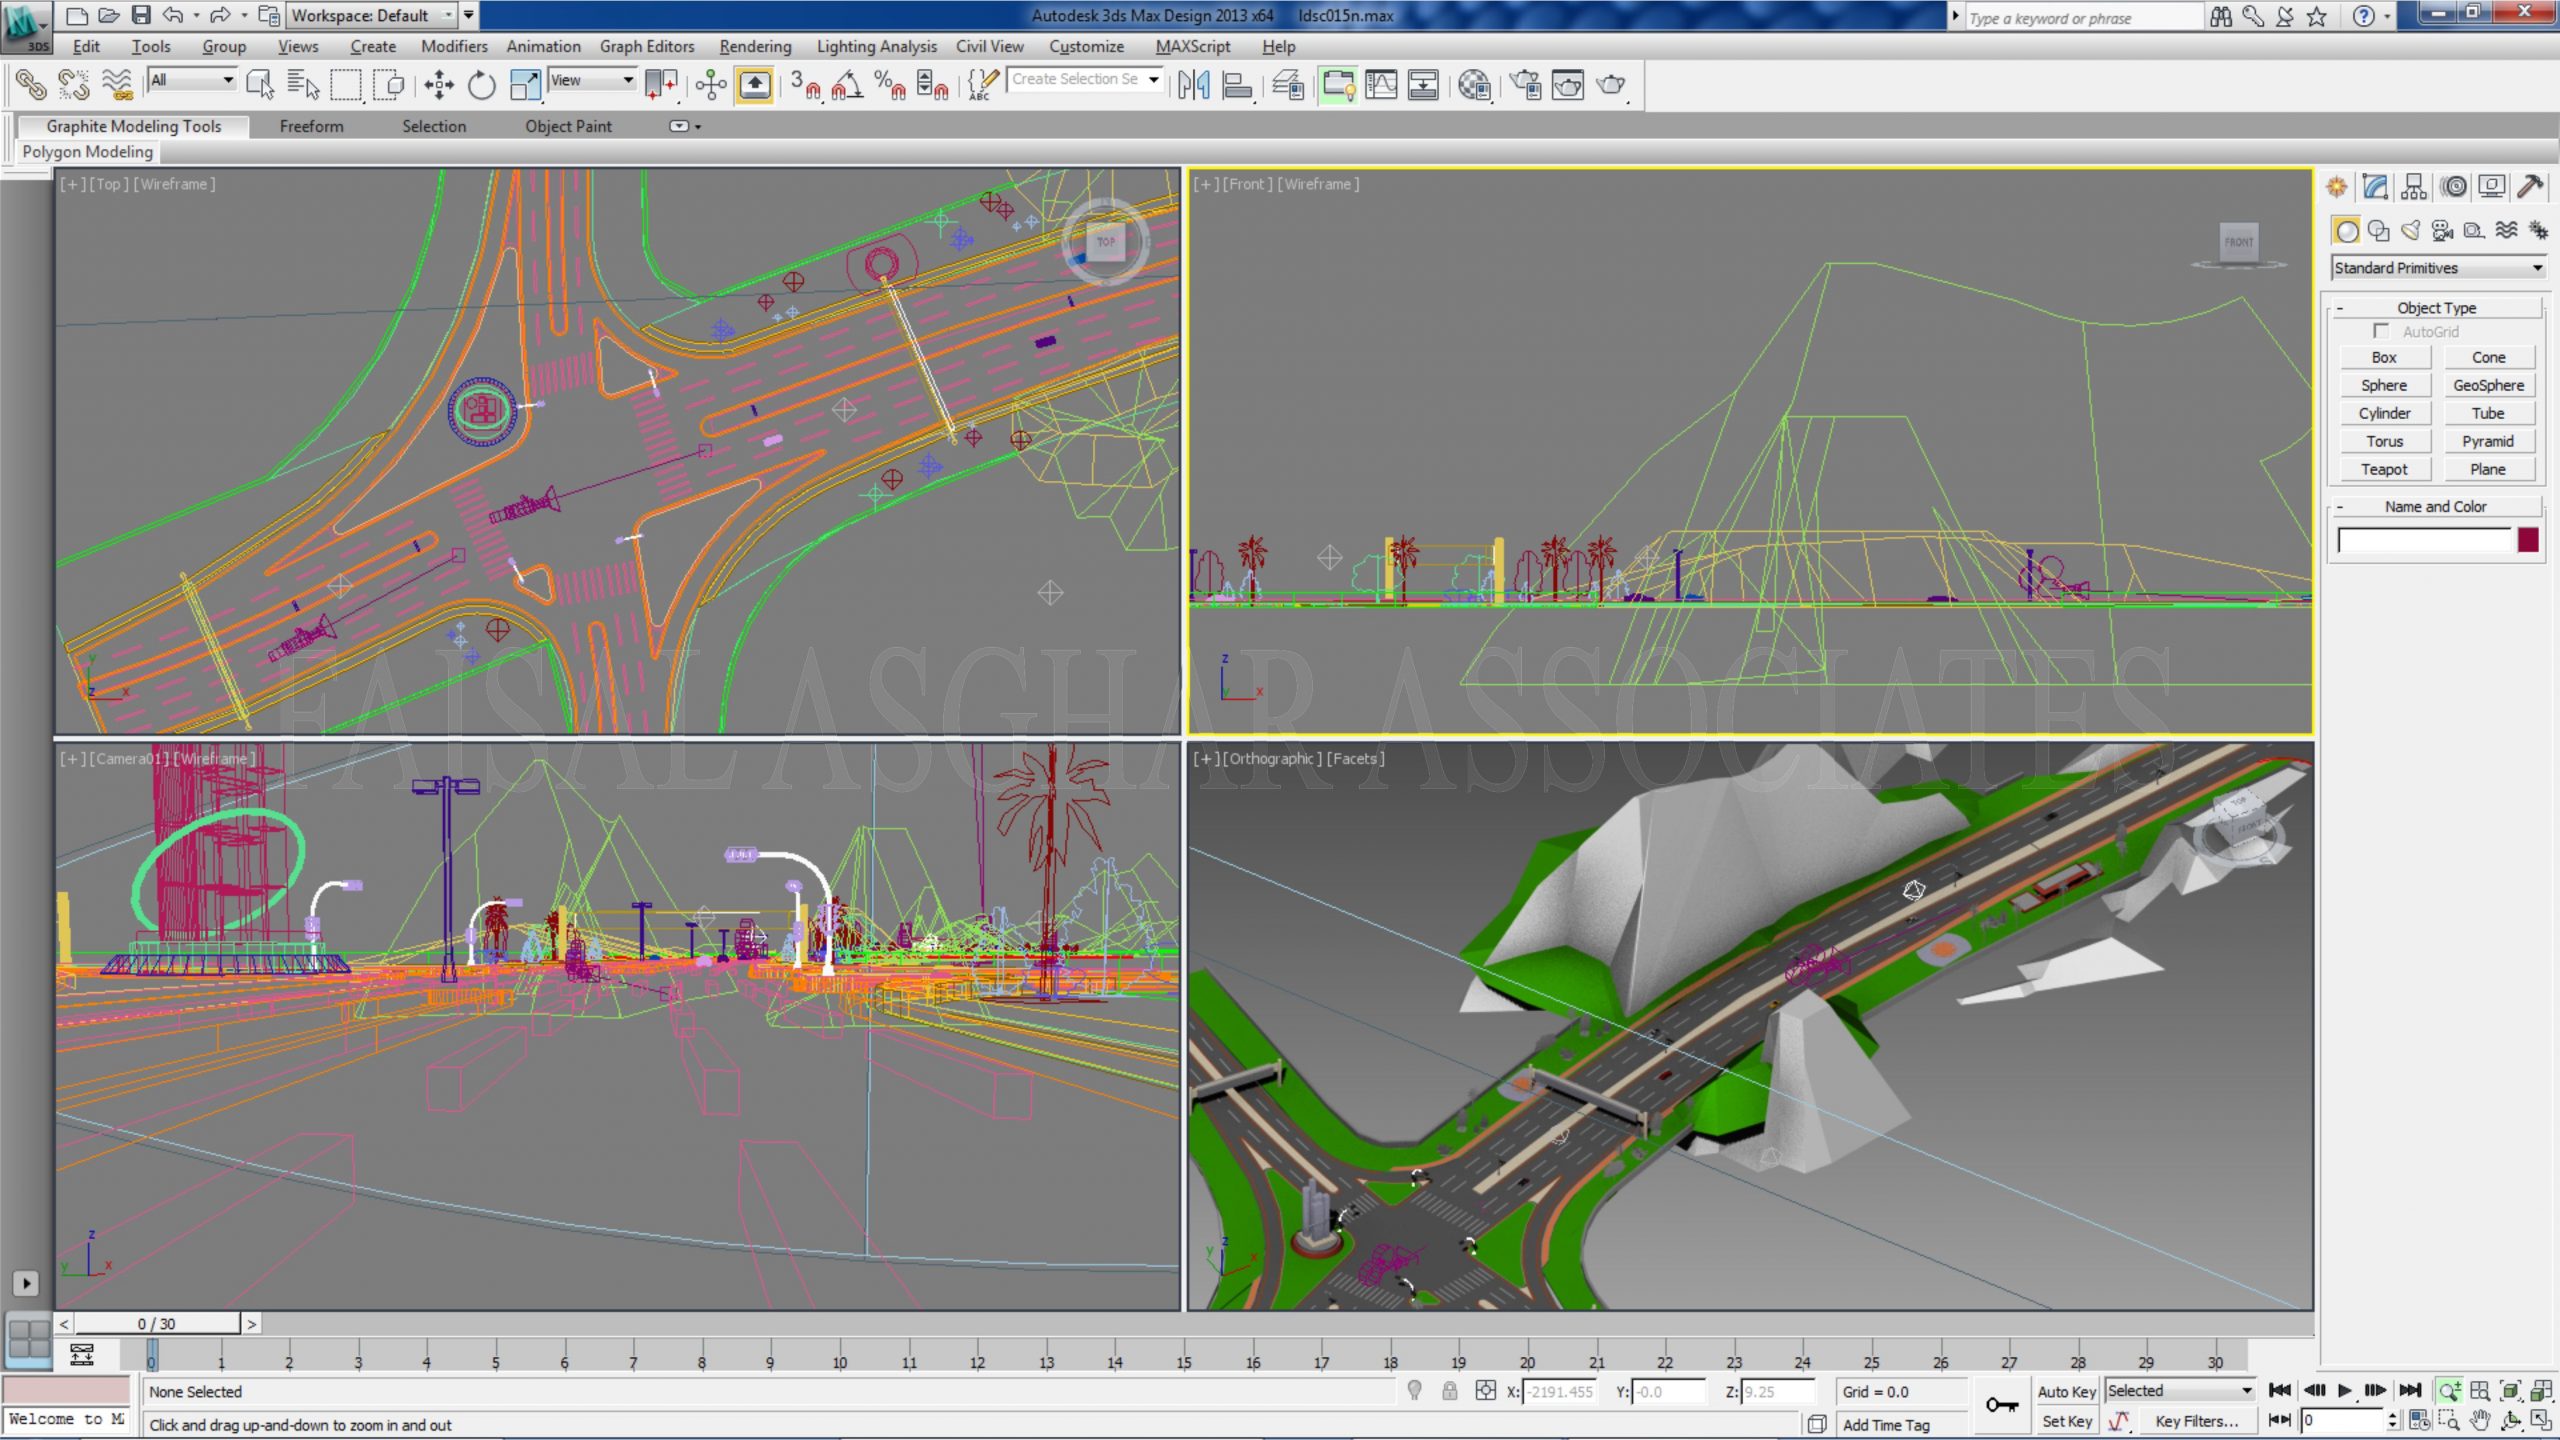Click the Play Animation button
2560x1440 pixels.
click(x=2344, y=1390)
